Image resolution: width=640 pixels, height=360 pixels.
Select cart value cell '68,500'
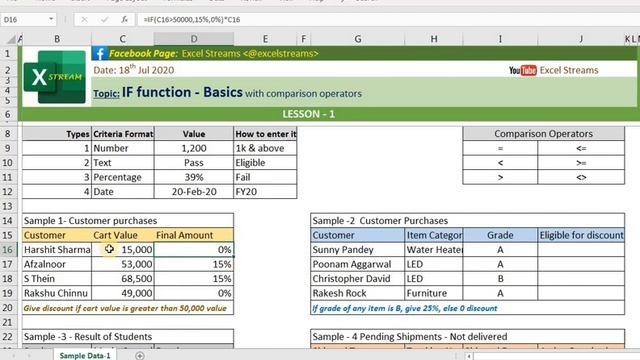[123, 279]
